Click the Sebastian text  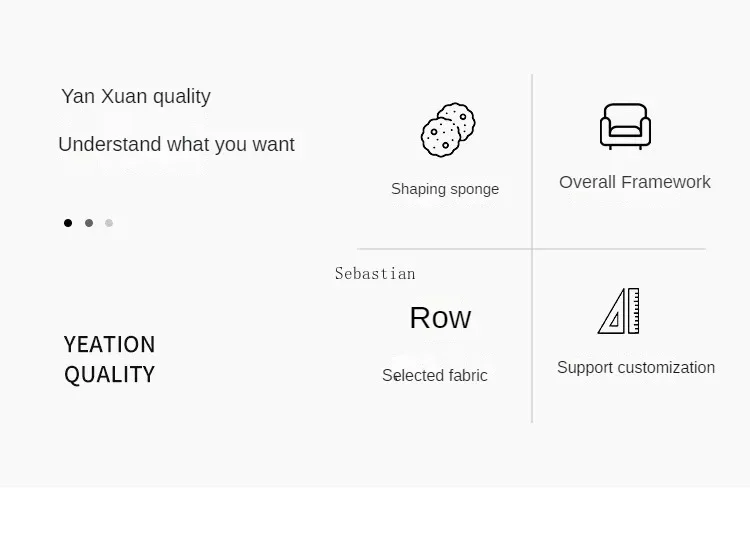pyautogui.click(x=375, y=273)
